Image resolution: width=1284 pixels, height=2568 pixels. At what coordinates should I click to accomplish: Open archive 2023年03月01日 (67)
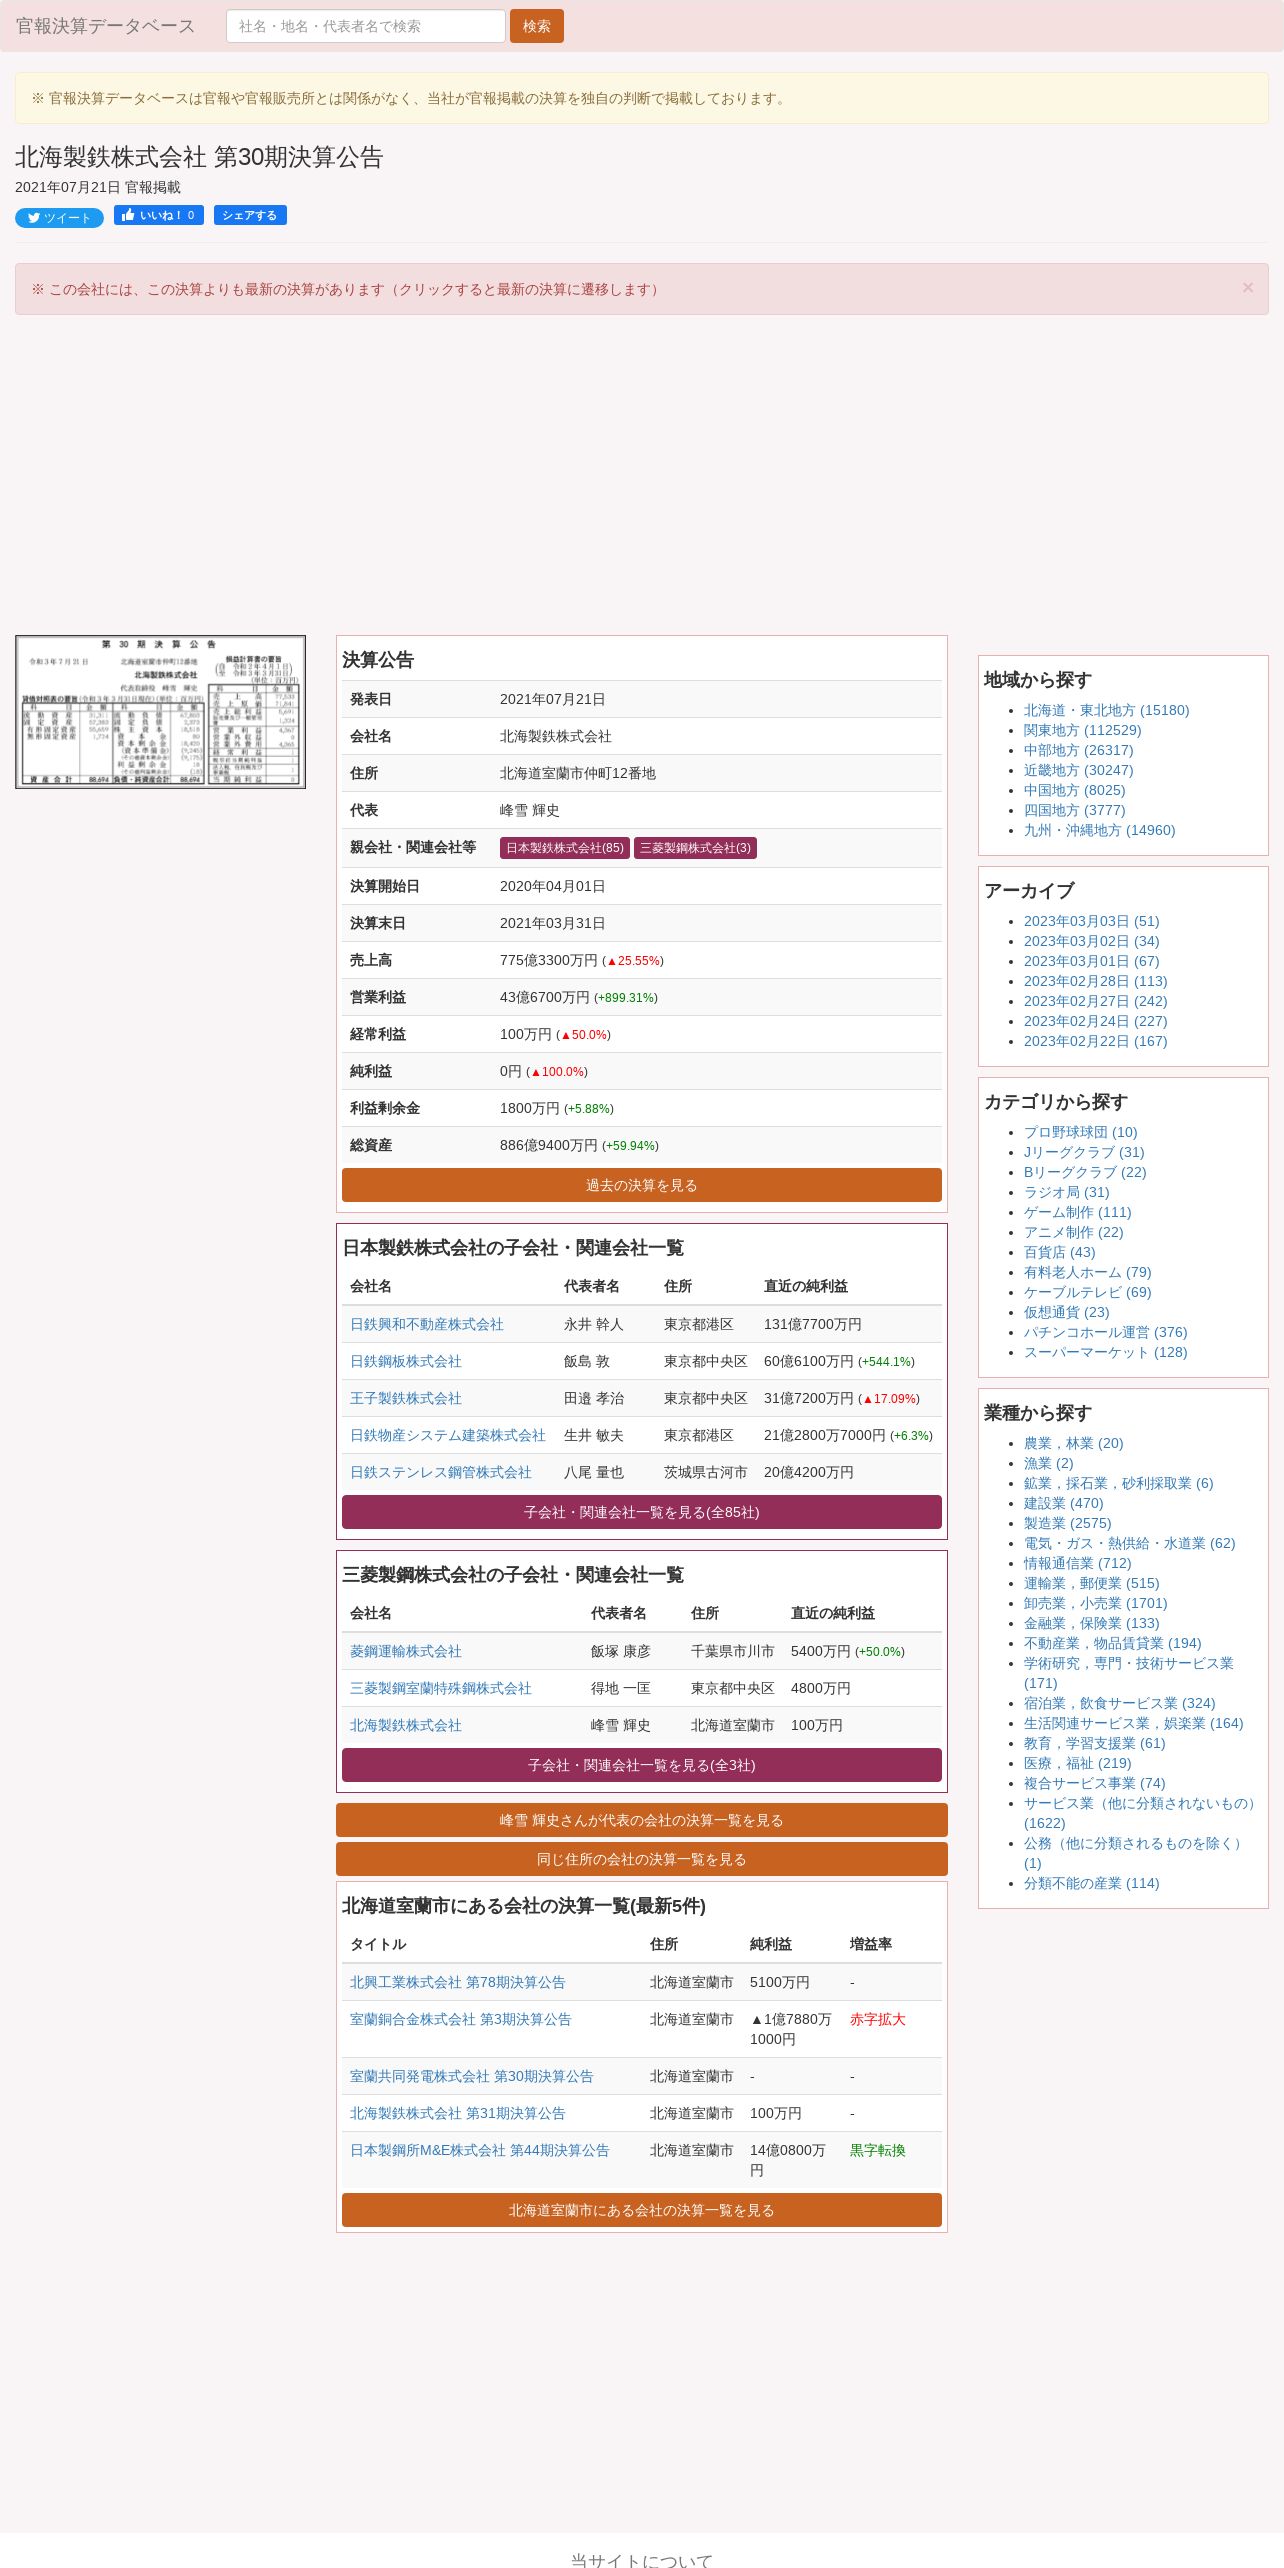coord(1092,961)
